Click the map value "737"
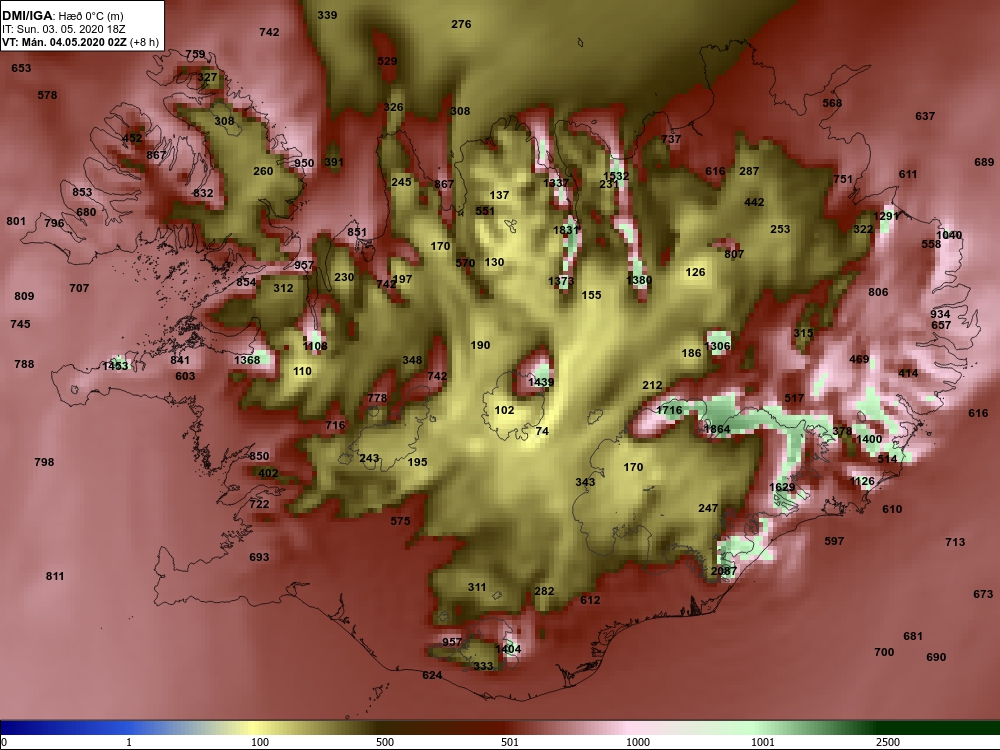 [x=671, y=139]
